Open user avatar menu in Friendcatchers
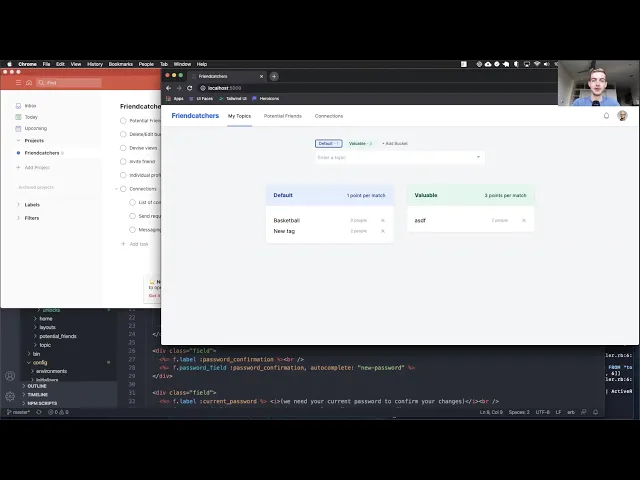Screen dimensions: 640x480 pos(622,116)
